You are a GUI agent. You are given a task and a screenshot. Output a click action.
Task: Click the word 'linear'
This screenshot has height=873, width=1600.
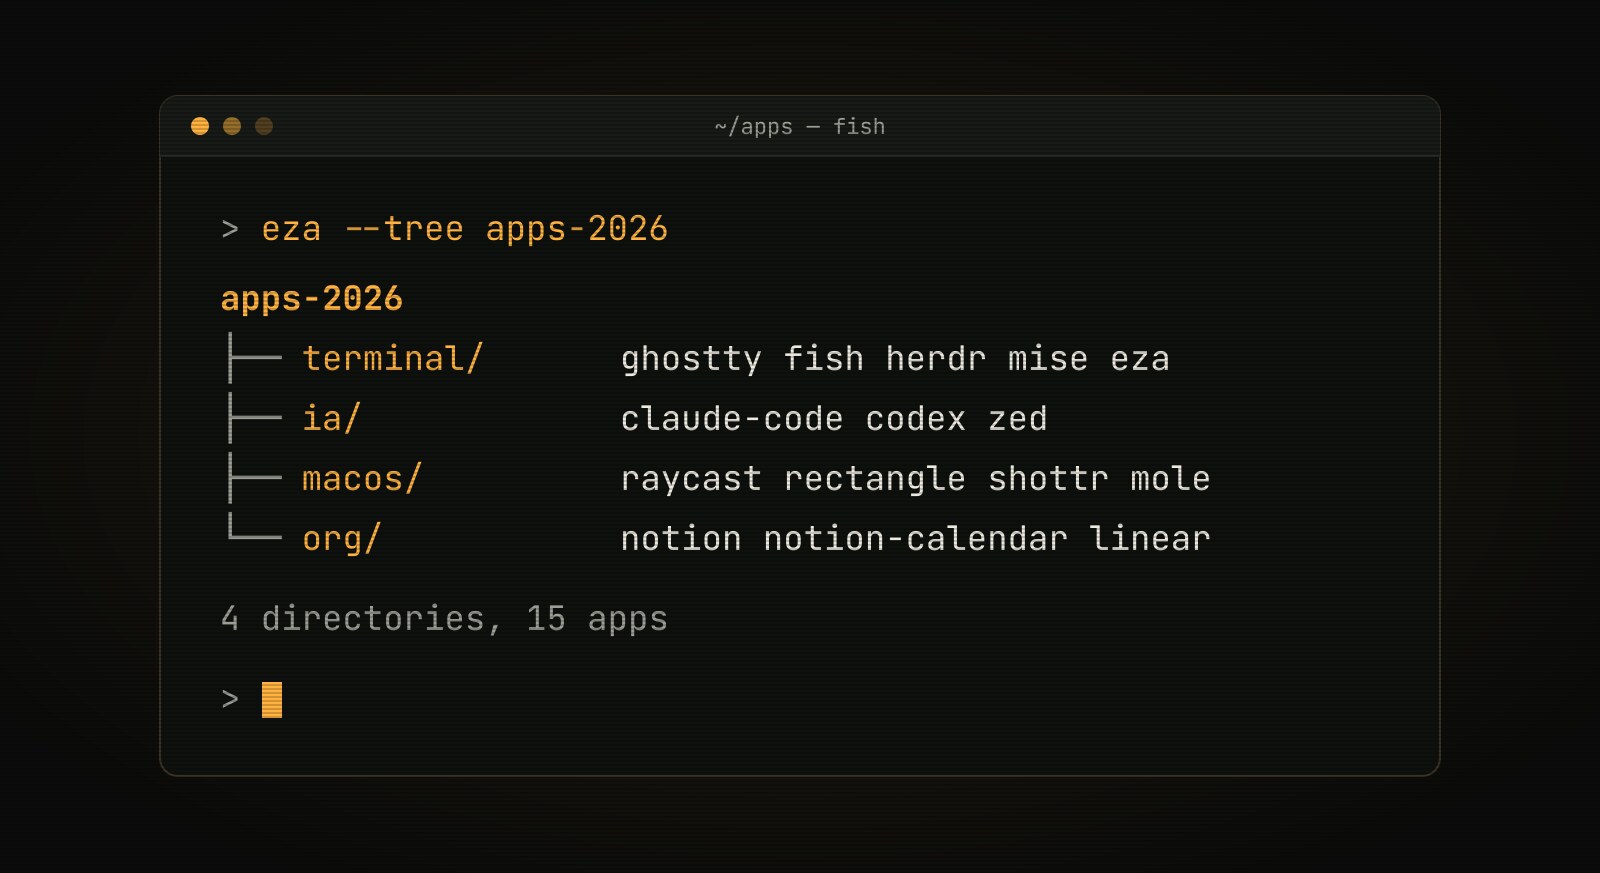click(x=1150, y=539)
